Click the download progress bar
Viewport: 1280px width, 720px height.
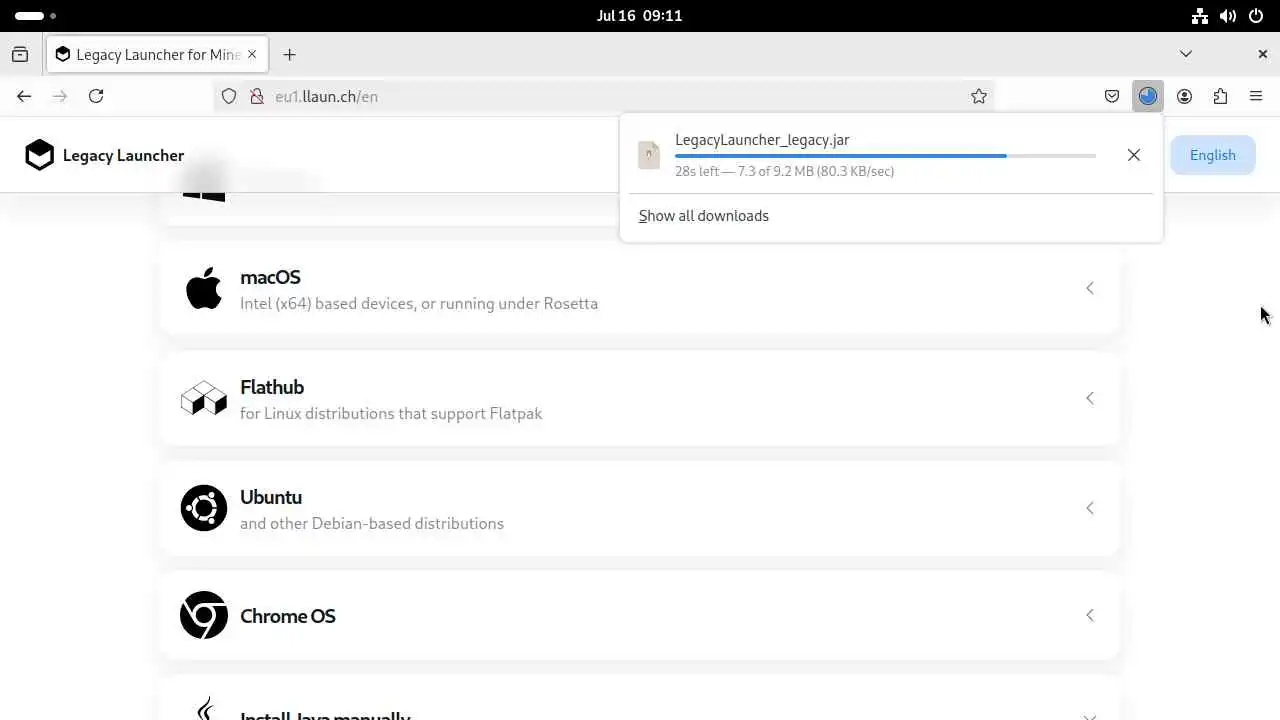tap(885, 156)
